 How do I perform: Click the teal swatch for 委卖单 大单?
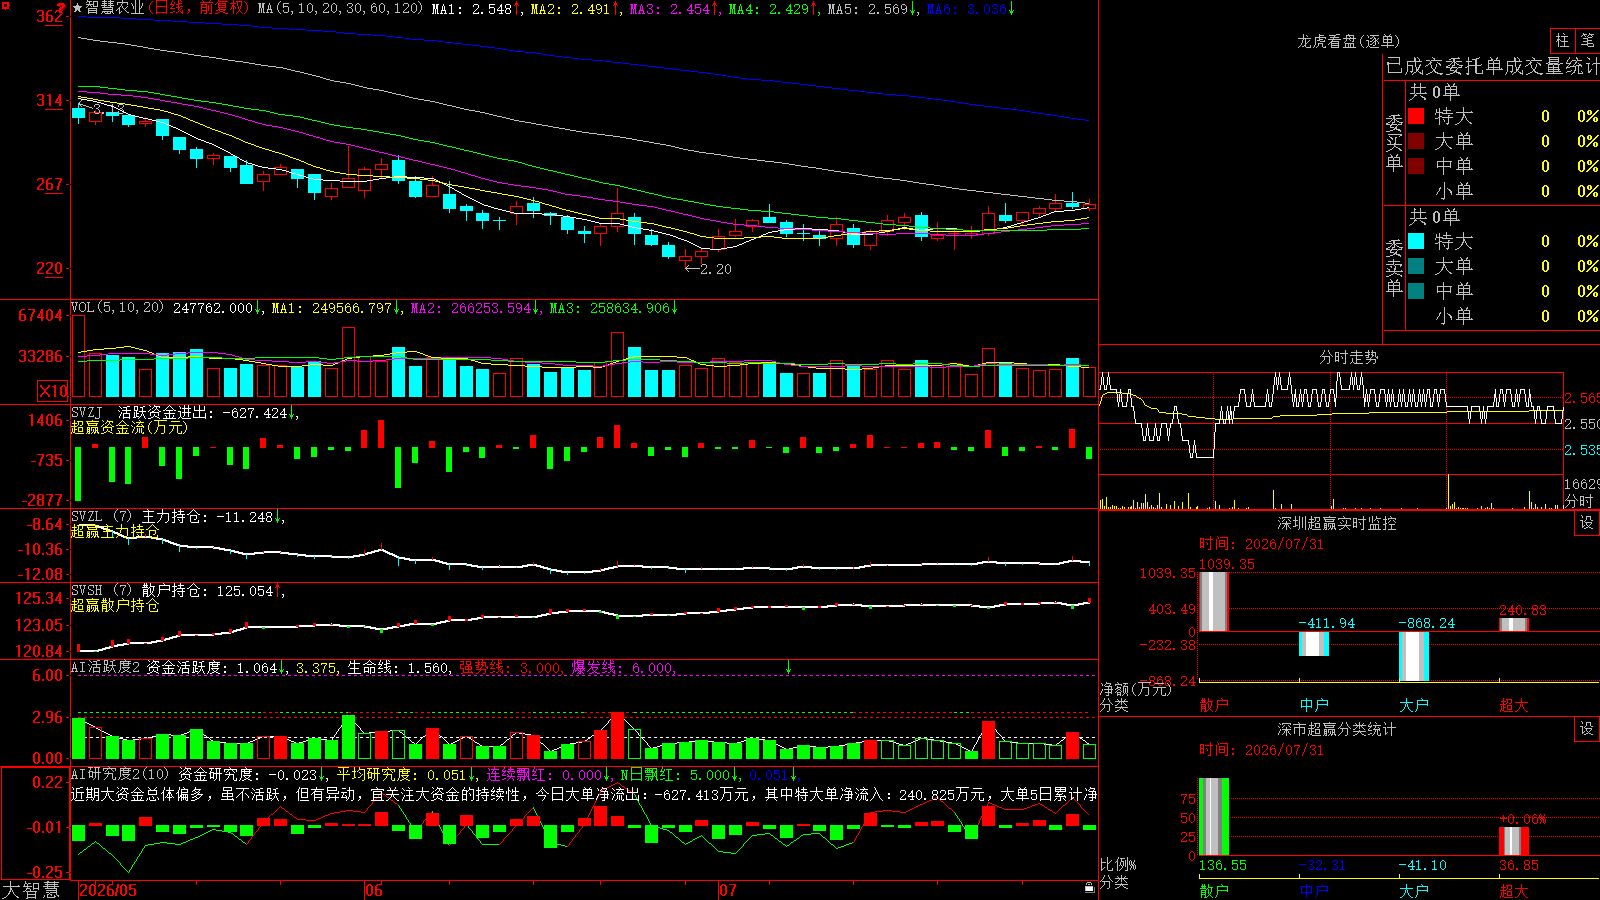(1416, 266)
